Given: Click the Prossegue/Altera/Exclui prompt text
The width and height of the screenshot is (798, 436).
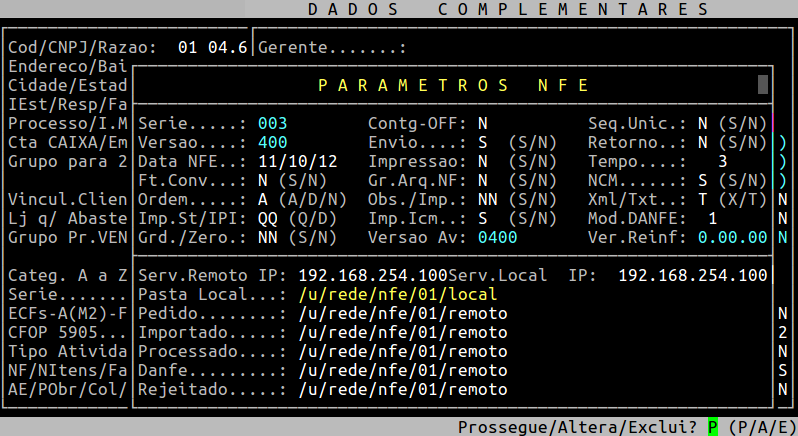Looking at the screenshot, I should pos(578,427).
